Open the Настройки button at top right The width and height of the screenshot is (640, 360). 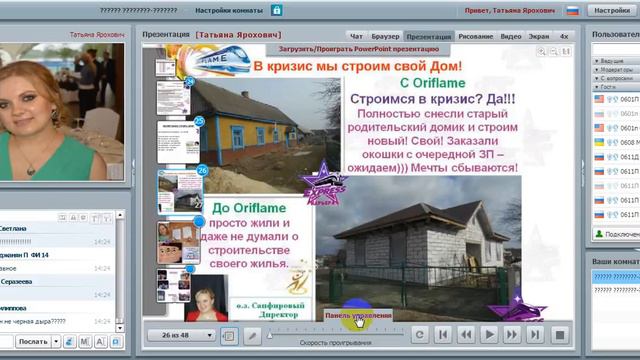[612, 11]
